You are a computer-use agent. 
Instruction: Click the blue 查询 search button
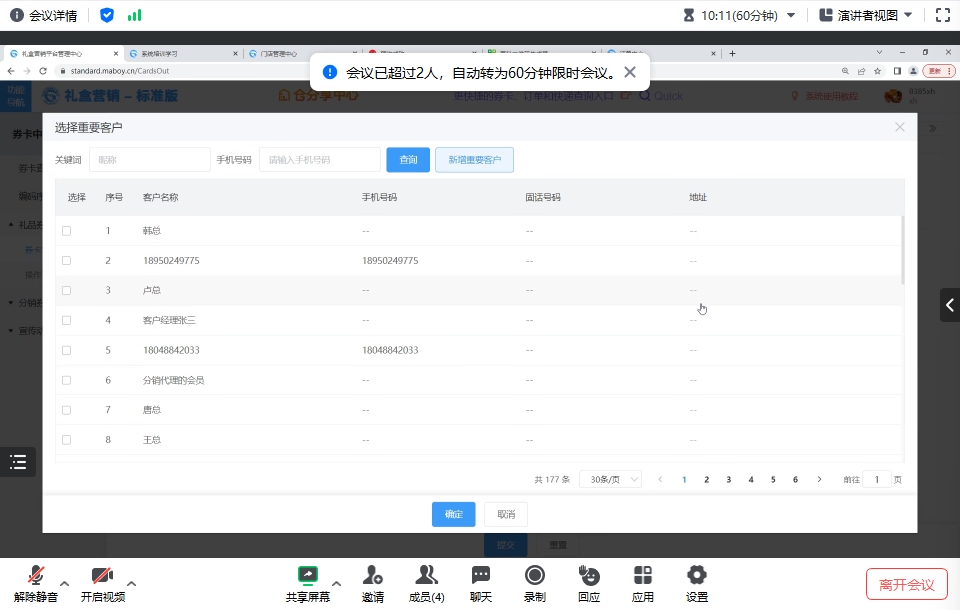pos(408,160)
